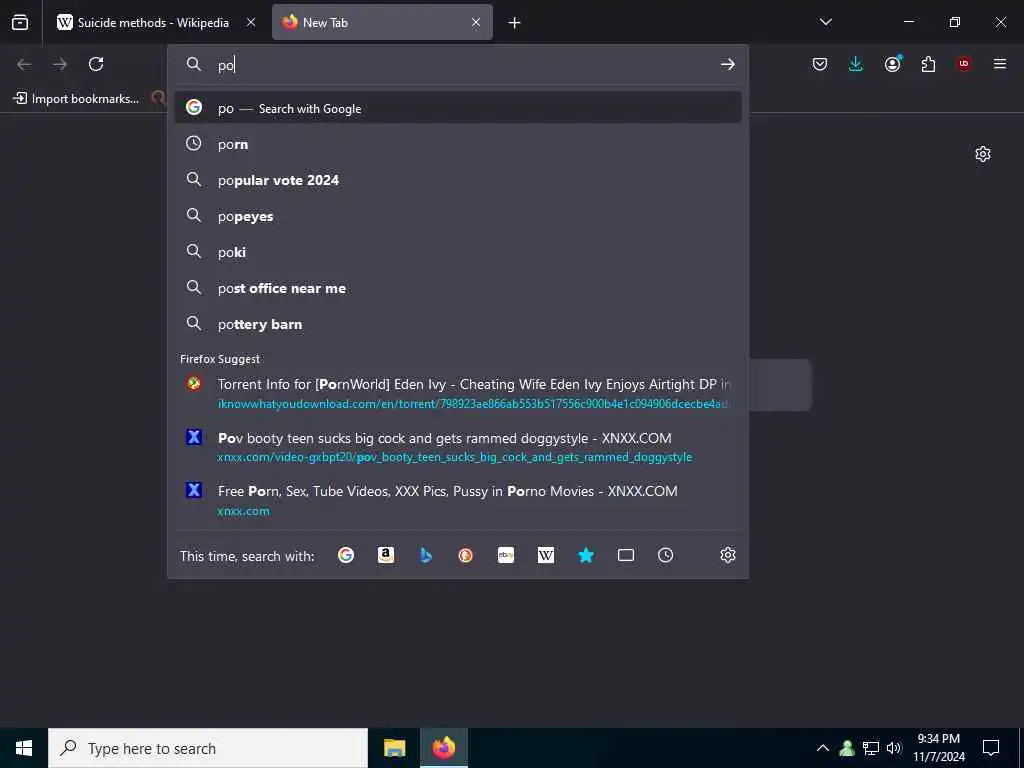Search history using the clock icon
1024x768 pixels.
point(665,555)
